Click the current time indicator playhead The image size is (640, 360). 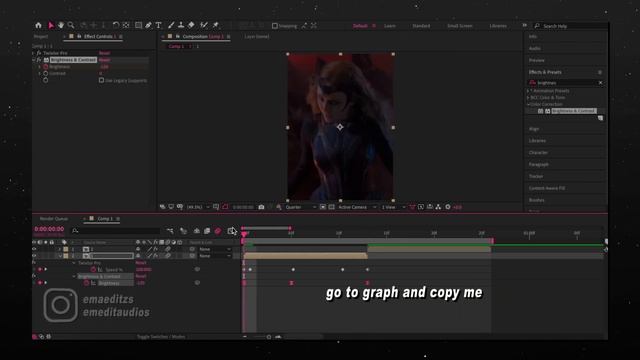pos(244,234)
